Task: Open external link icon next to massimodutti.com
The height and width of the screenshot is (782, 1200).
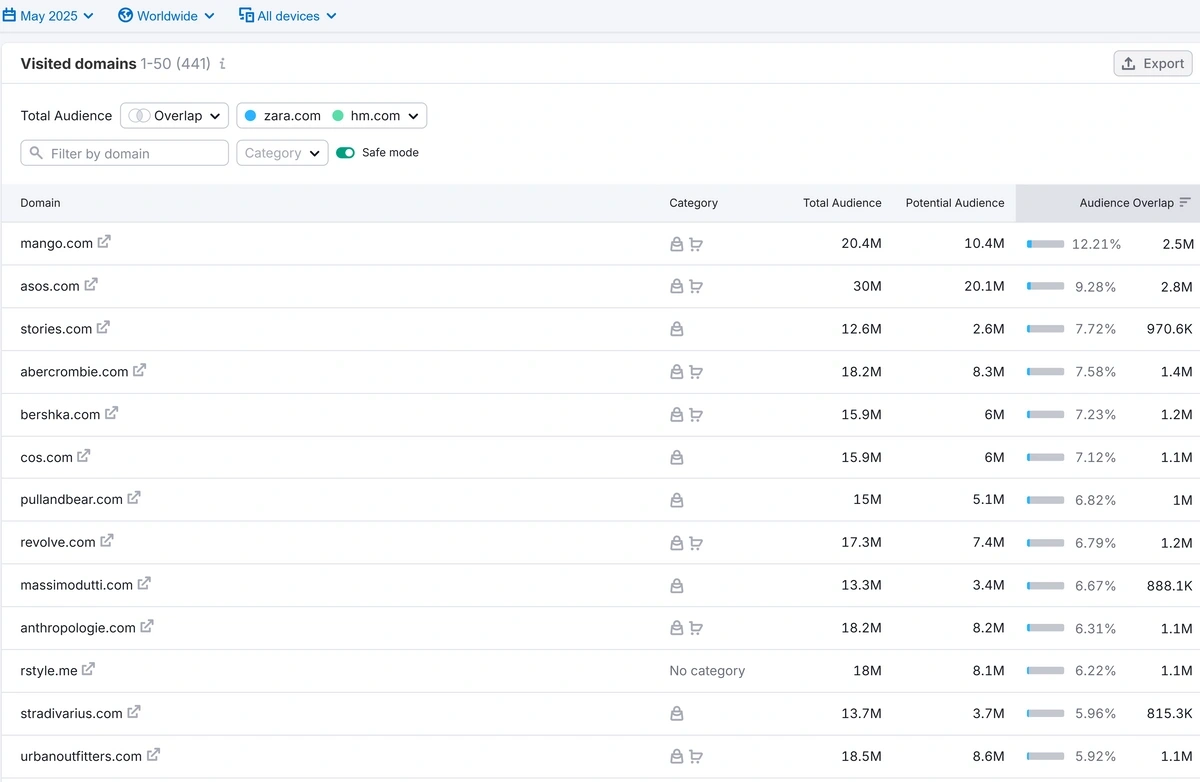Action: tap(144, 584)
